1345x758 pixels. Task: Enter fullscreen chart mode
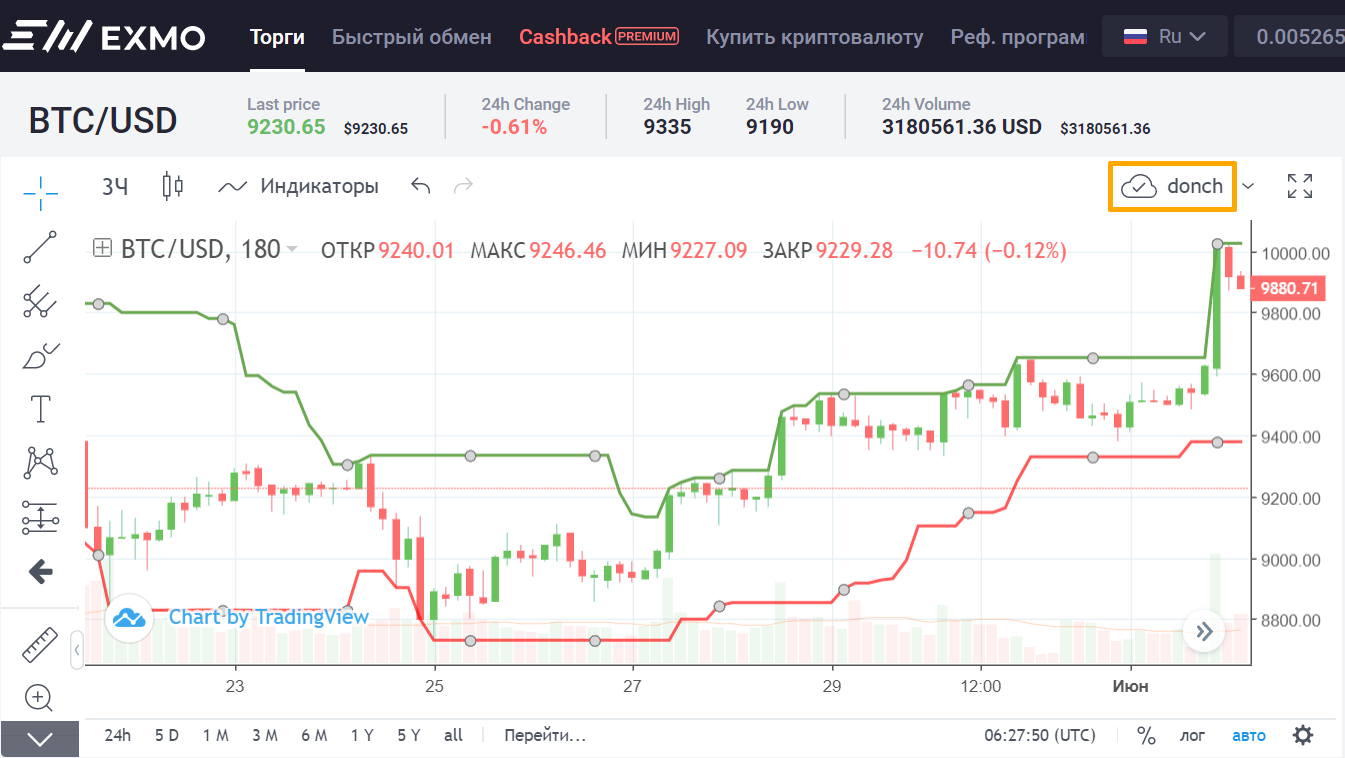1300,186
